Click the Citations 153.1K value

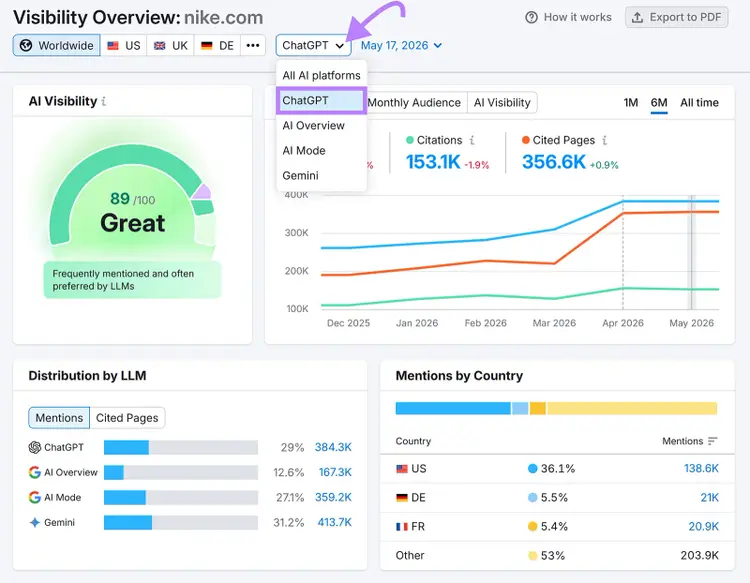[433, 162]
